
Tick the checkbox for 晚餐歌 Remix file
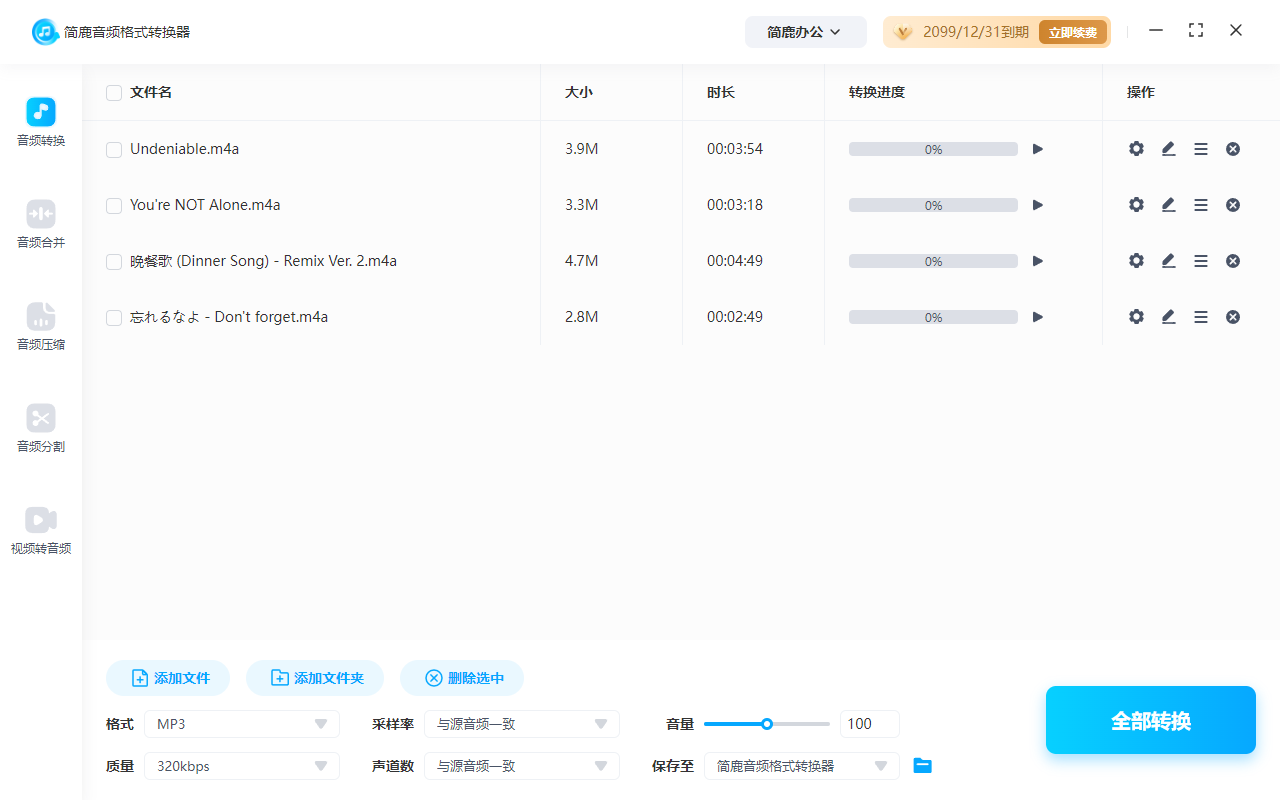[113, 261]
